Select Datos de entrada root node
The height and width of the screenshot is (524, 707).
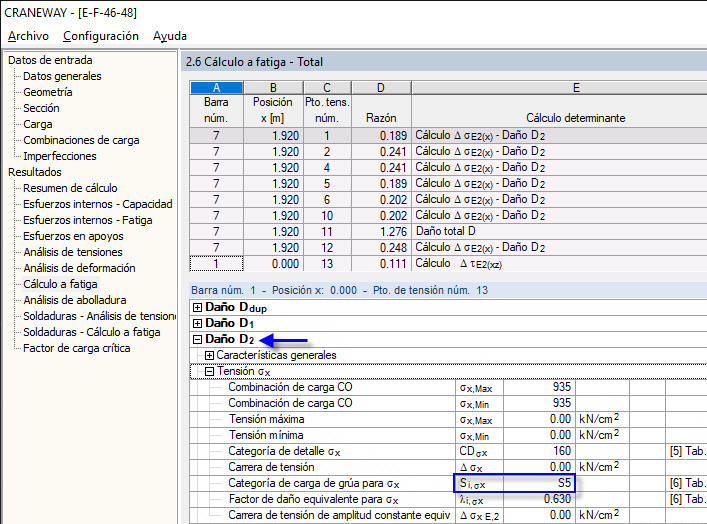[50, 60]
